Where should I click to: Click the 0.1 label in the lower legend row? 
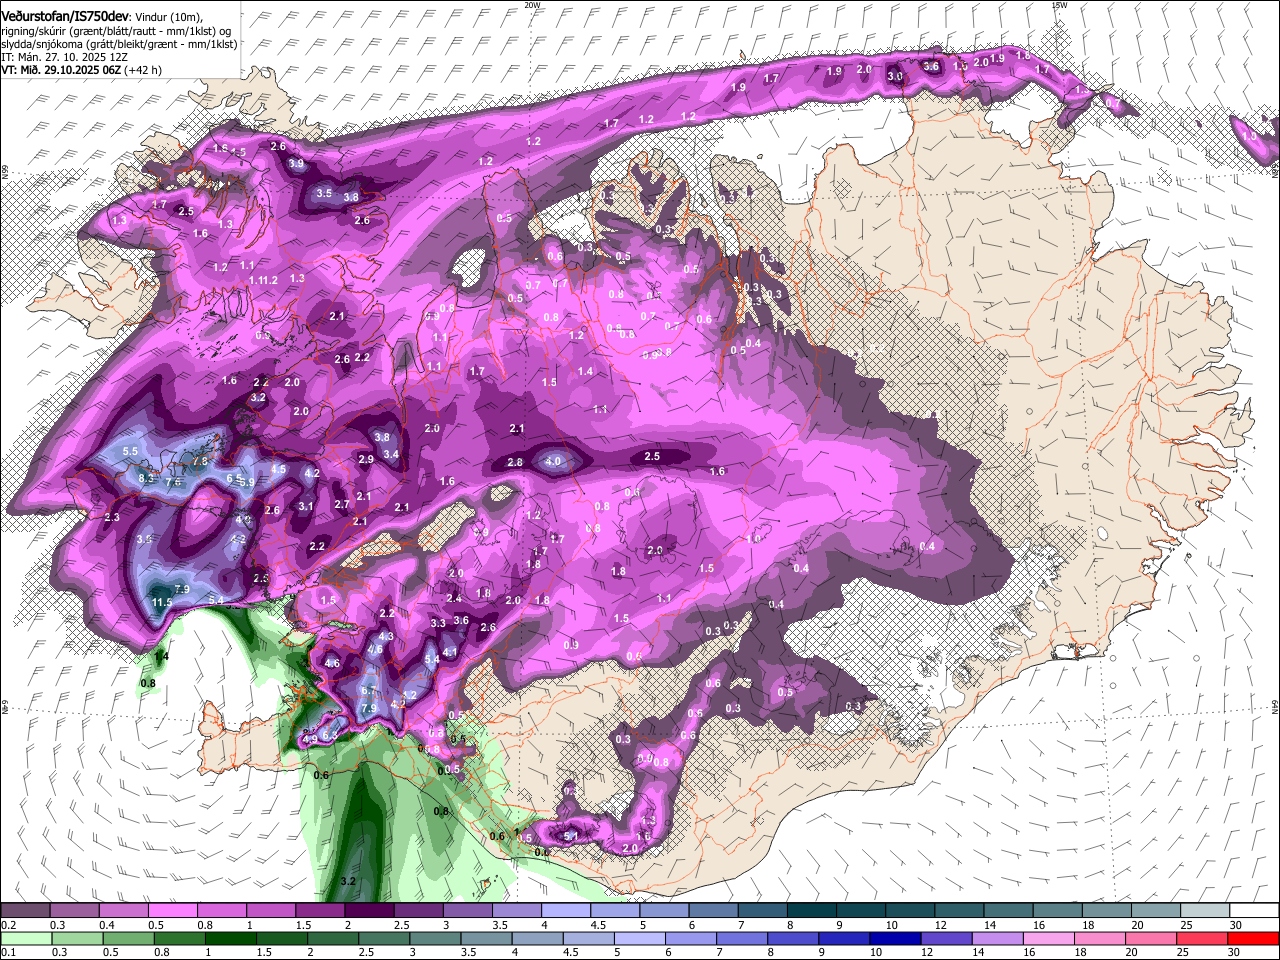[9, 953]
